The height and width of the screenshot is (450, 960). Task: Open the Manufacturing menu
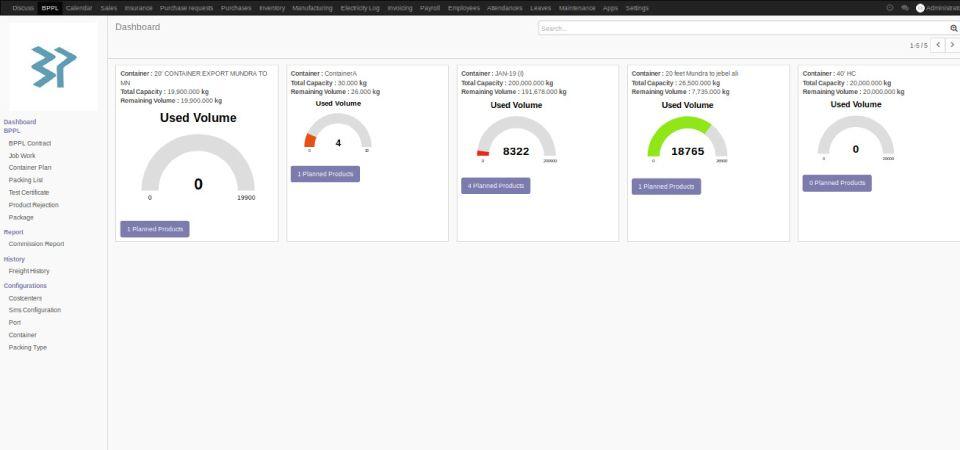[x=312, y=8]
